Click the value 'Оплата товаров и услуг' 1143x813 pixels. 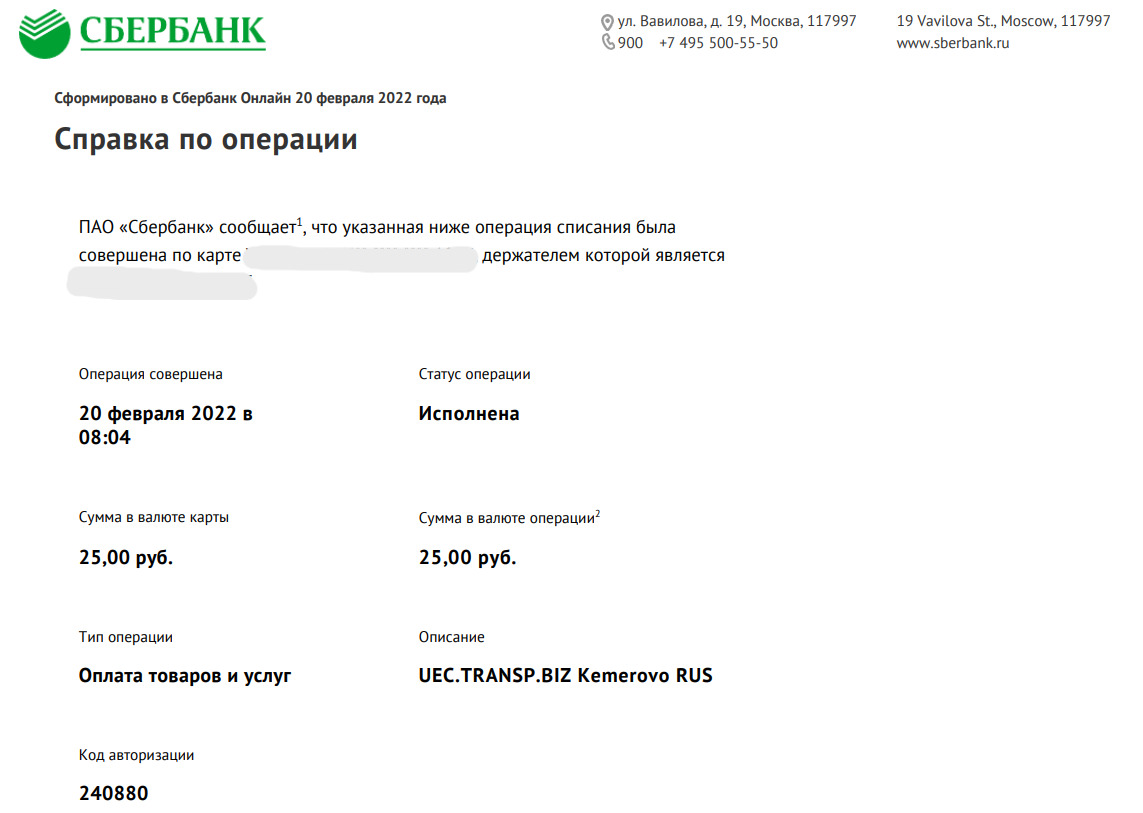[x=185, y=676]
